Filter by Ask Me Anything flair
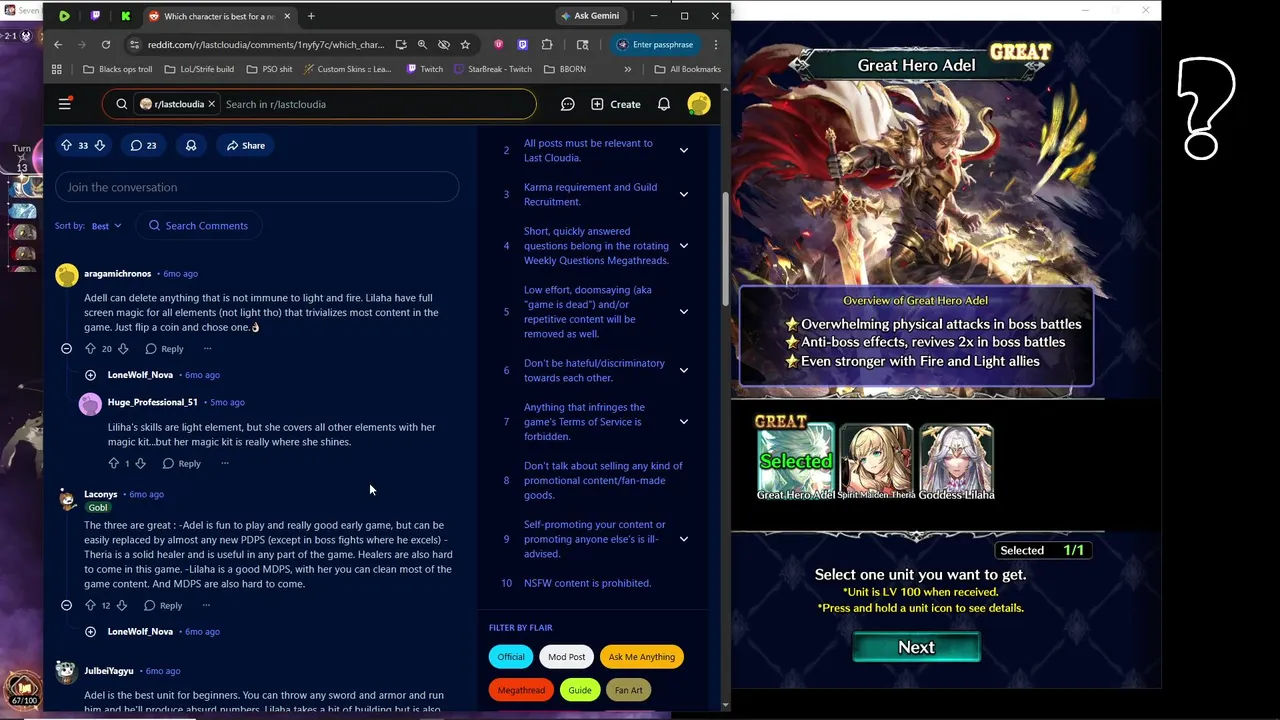The height and width of the screenshot is (720, 1280). tap(641, 657)
